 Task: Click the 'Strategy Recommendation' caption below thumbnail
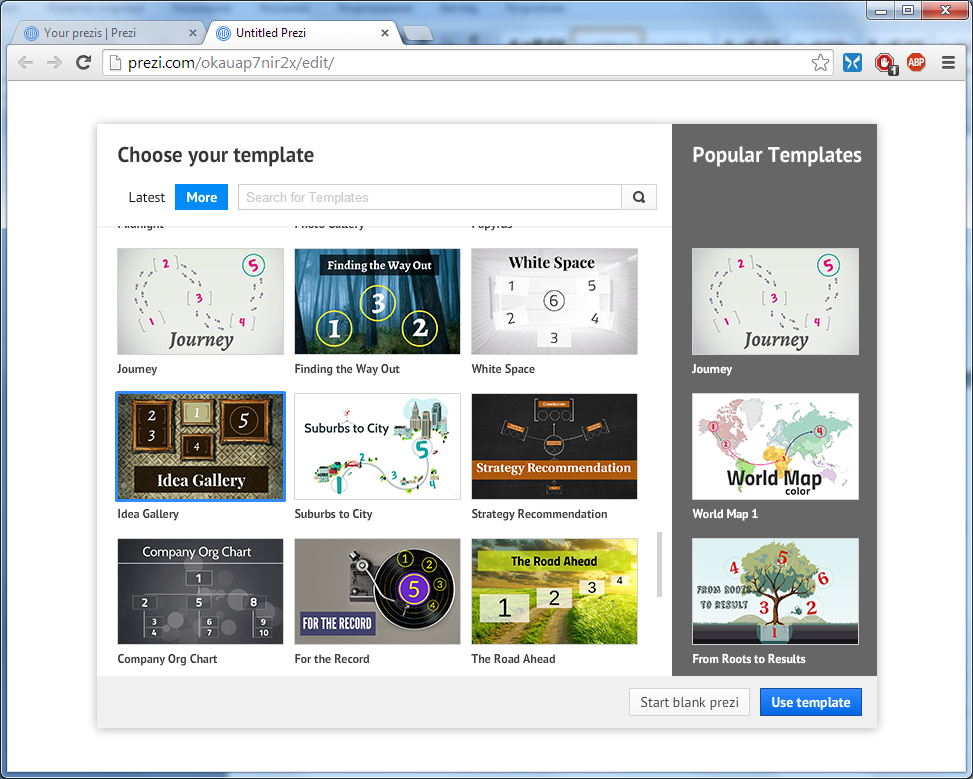click(x=539, y=514)
